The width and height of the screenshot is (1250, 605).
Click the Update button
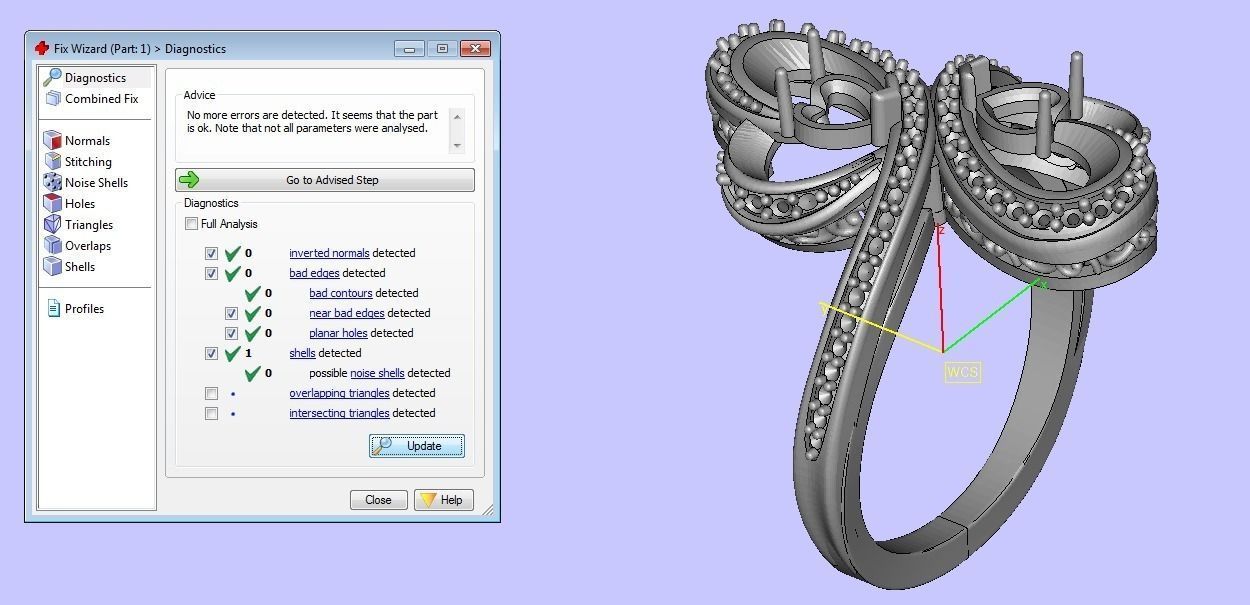[x=417, y=446]
